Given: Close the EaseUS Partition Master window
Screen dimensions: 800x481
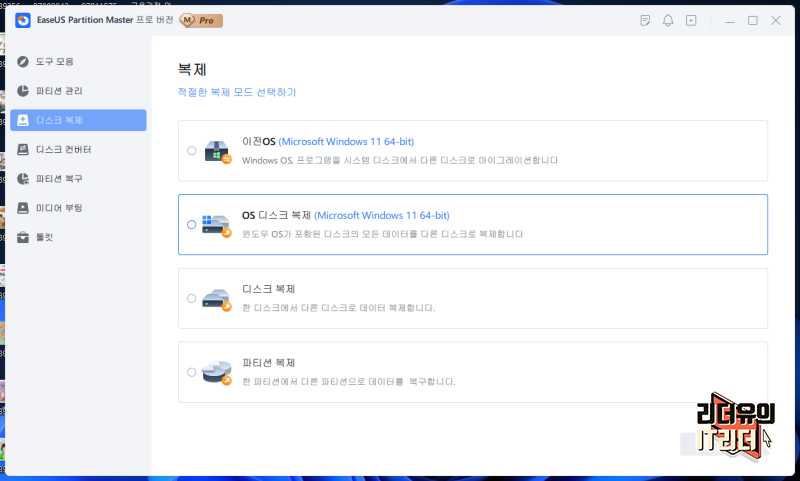Looking at the screenshot, I should click(x=776, y=20).
